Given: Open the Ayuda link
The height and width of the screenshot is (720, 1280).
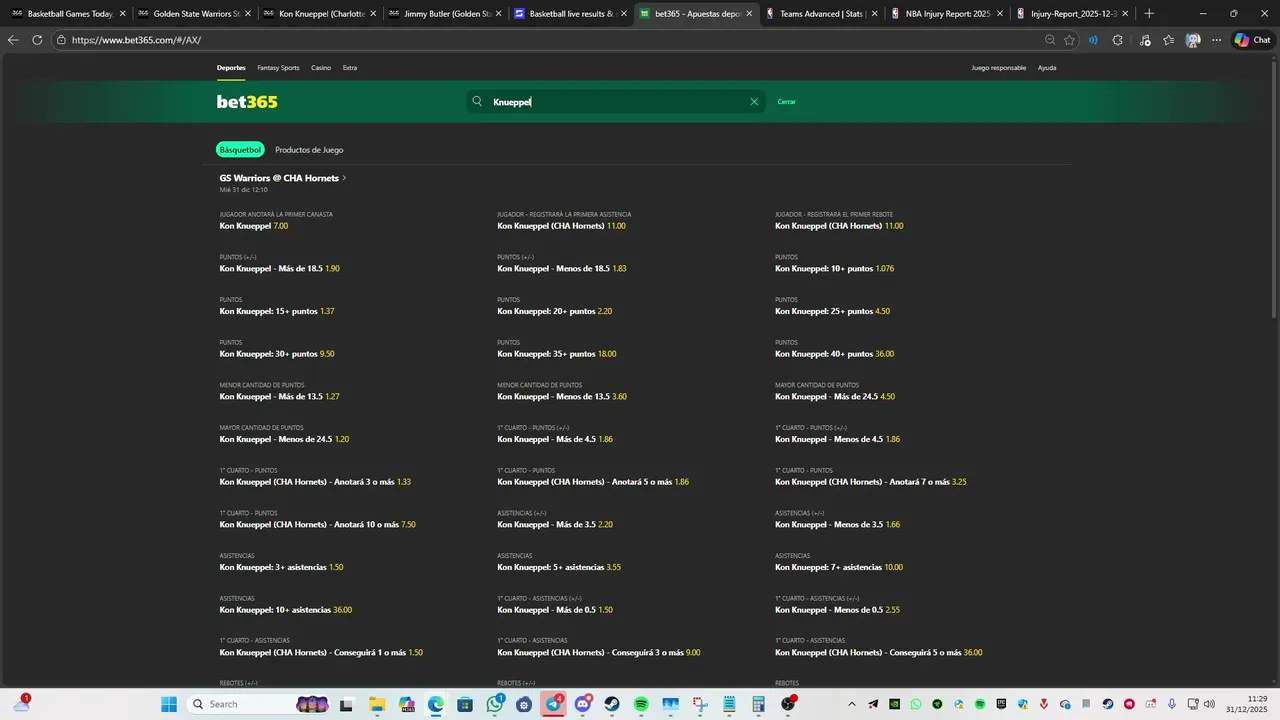Looking at the screenshot, I should pos(1047,68).
